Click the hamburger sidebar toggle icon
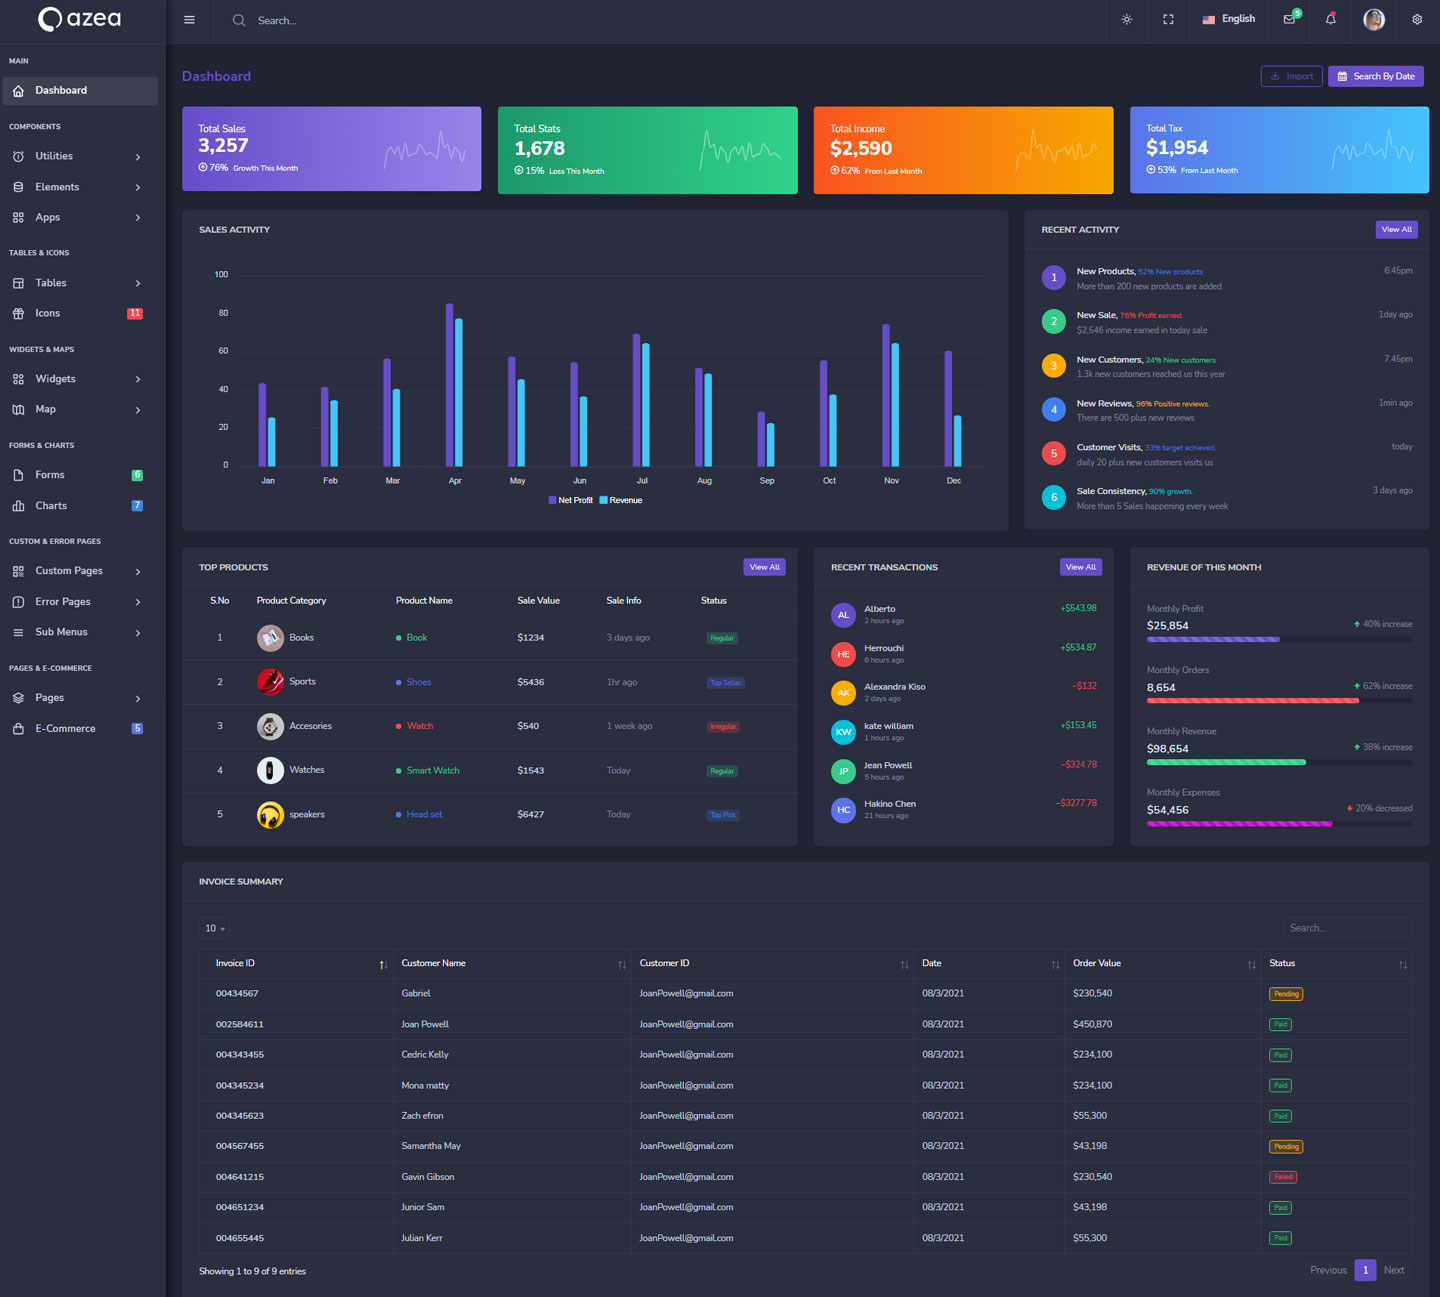 point(189,20)
